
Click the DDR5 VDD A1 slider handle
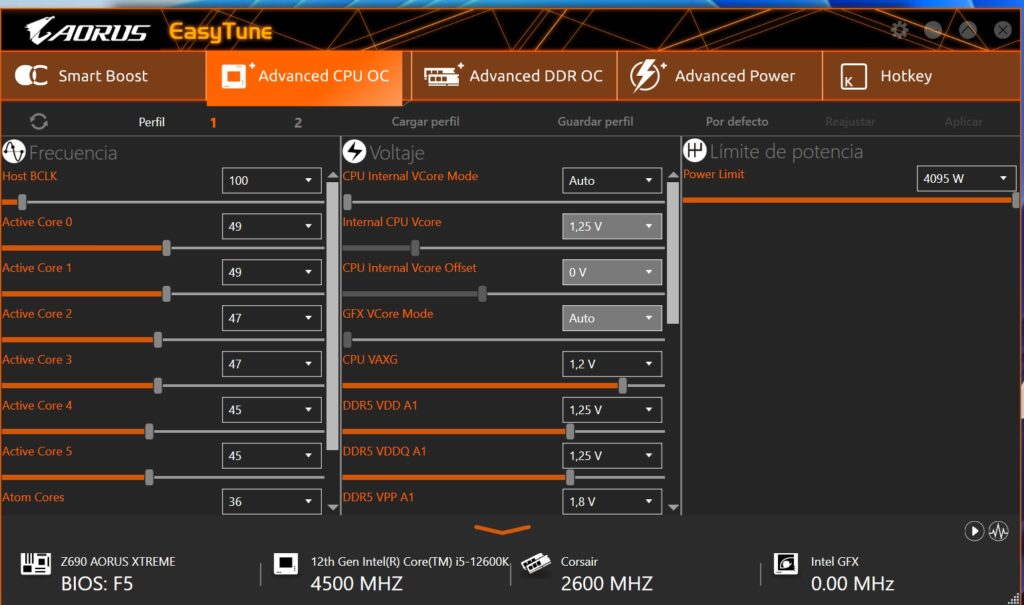(x=570, y=431)
